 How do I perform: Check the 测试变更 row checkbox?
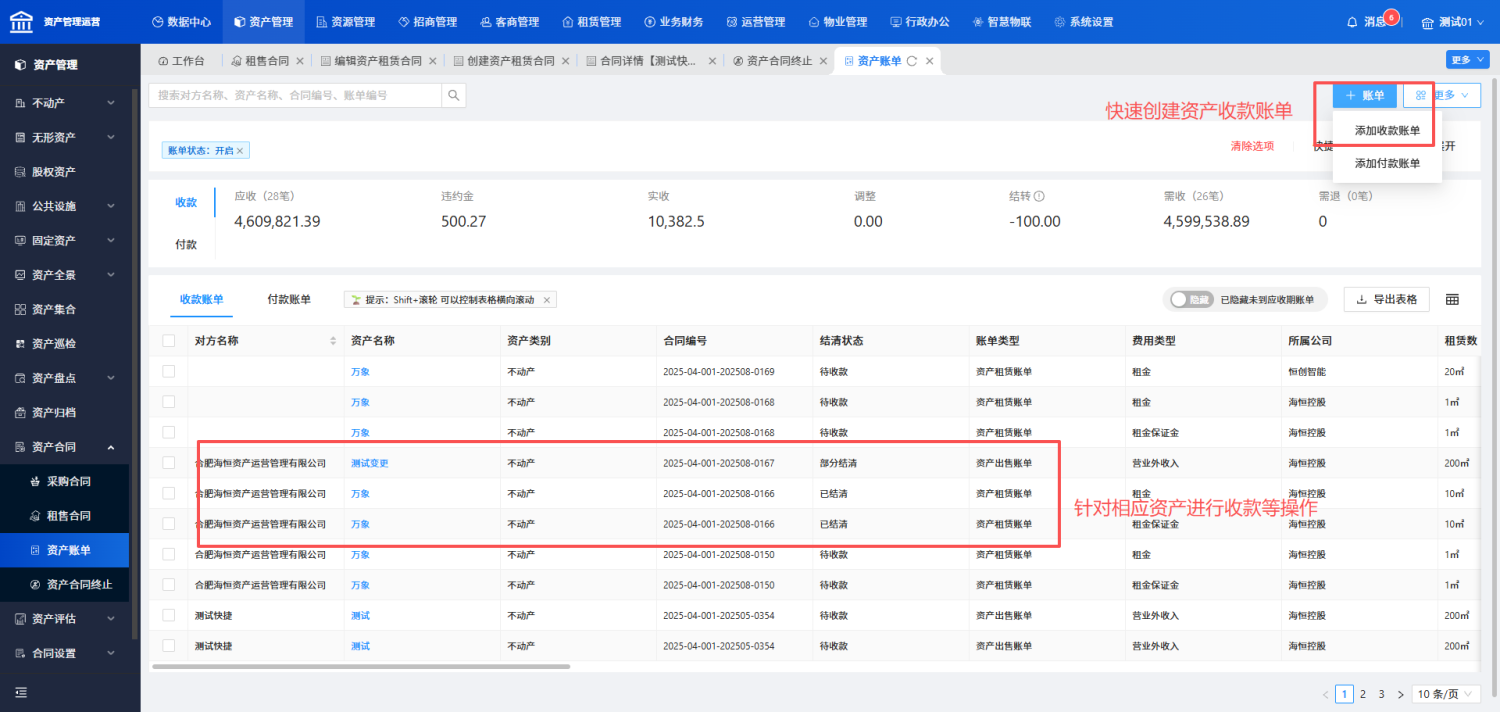pos(168,463)
